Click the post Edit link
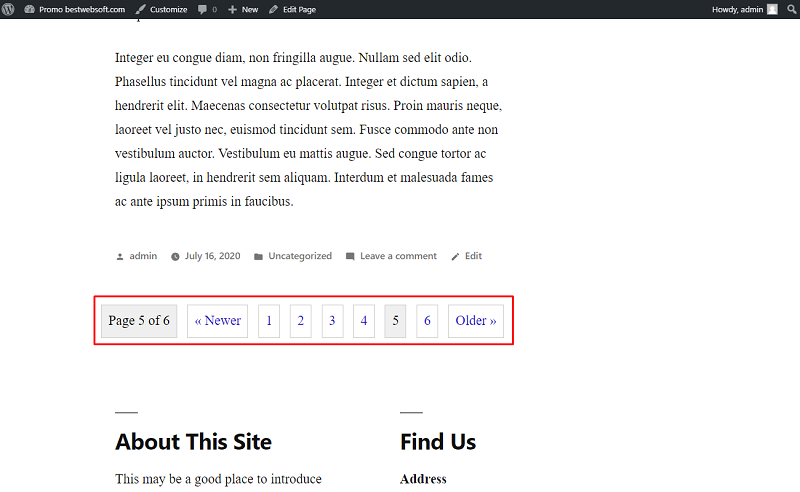The height and width of the screenshot is (492, 800). click(473, 256)
